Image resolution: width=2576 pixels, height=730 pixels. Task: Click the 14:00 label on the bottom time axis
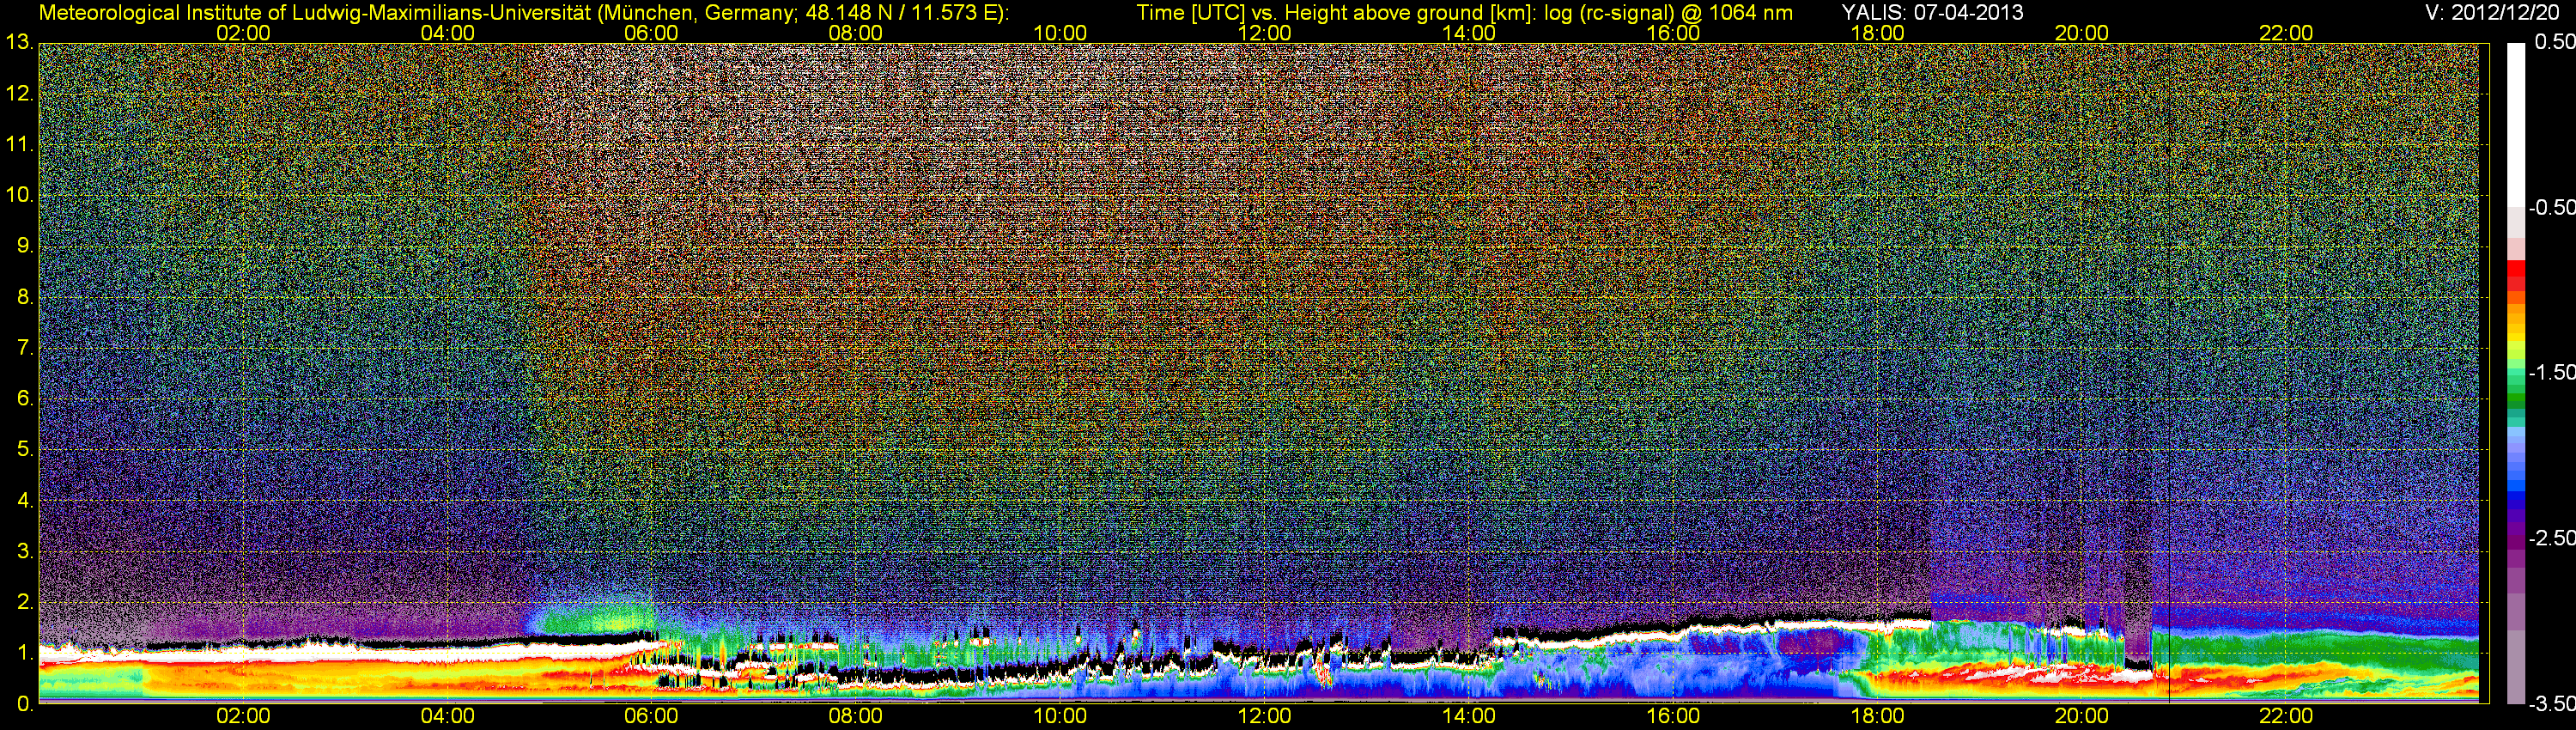click(1469, 716)
